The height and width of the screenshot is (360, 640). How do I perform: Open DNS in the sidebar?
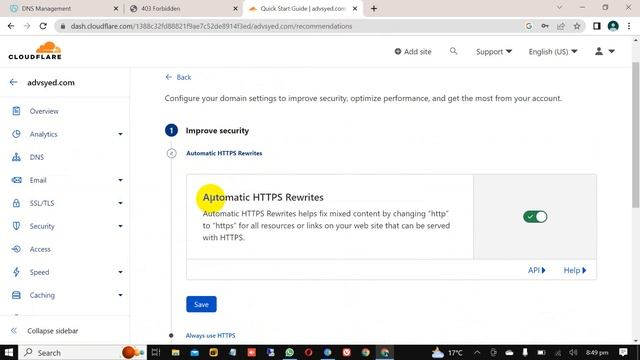coord(37,157)
